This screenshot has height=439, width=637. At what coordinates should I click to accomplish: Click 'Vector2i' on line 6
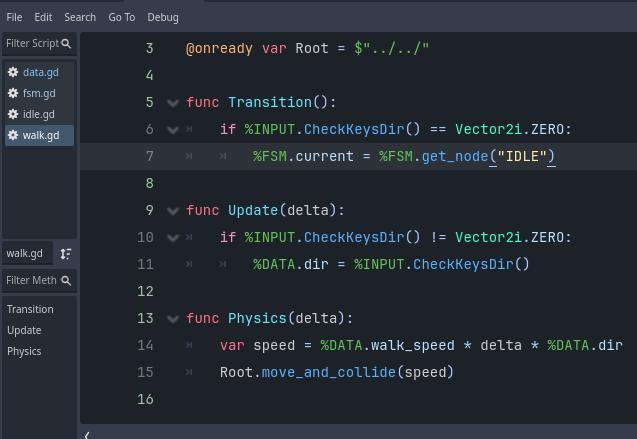[488, 130]
